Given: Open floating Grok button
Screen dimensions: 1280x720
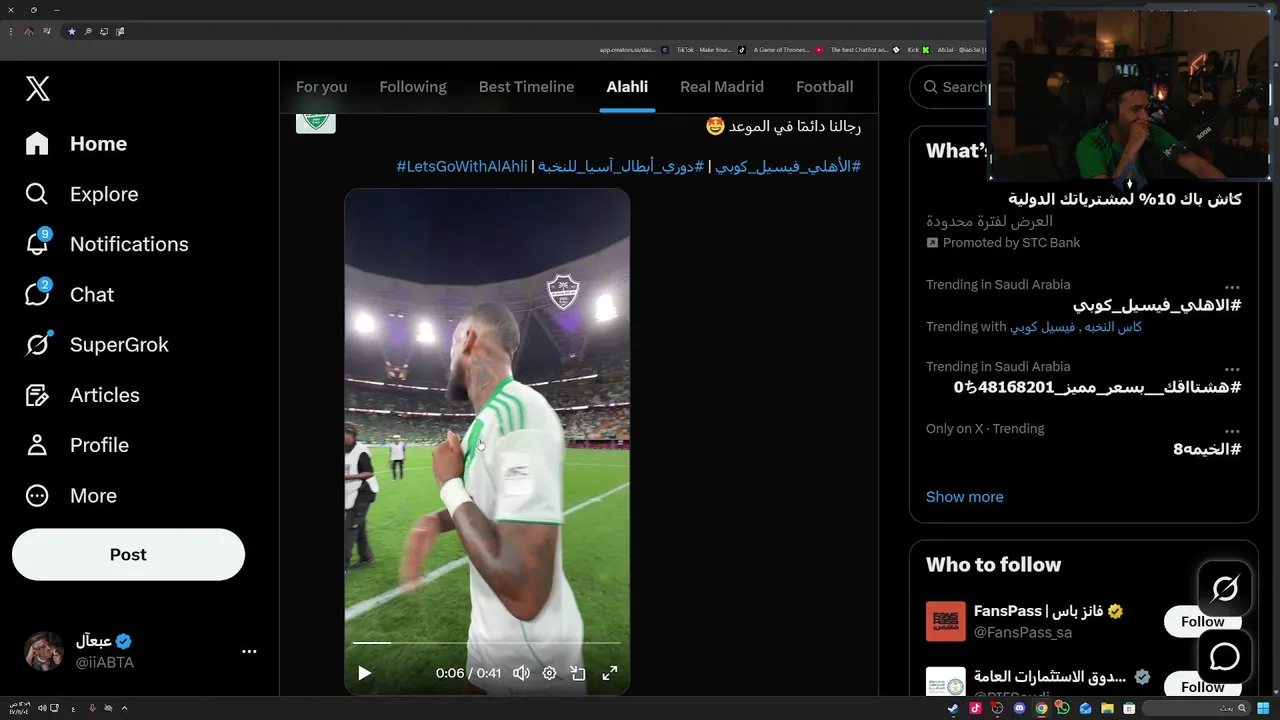Looking at the screenshot, I should (x=1225, y=589).
